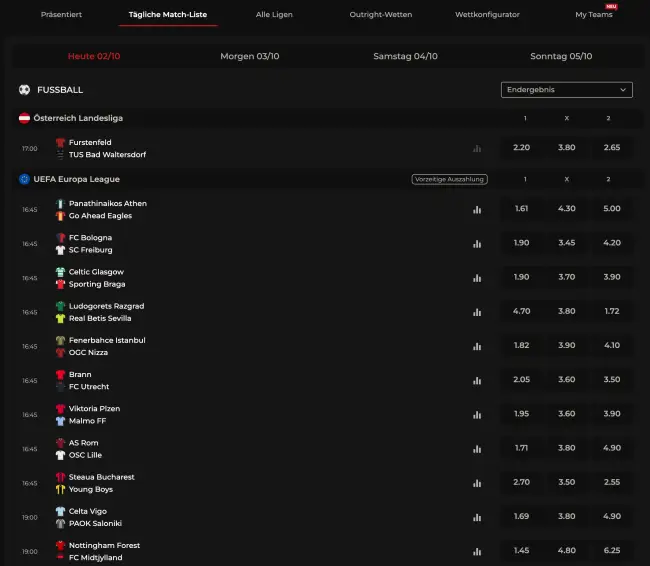The height and width of the screenshot is (566, 650).
Task: Click the Vorzeitige Auszahlung badge
Action: pos(449,180)
